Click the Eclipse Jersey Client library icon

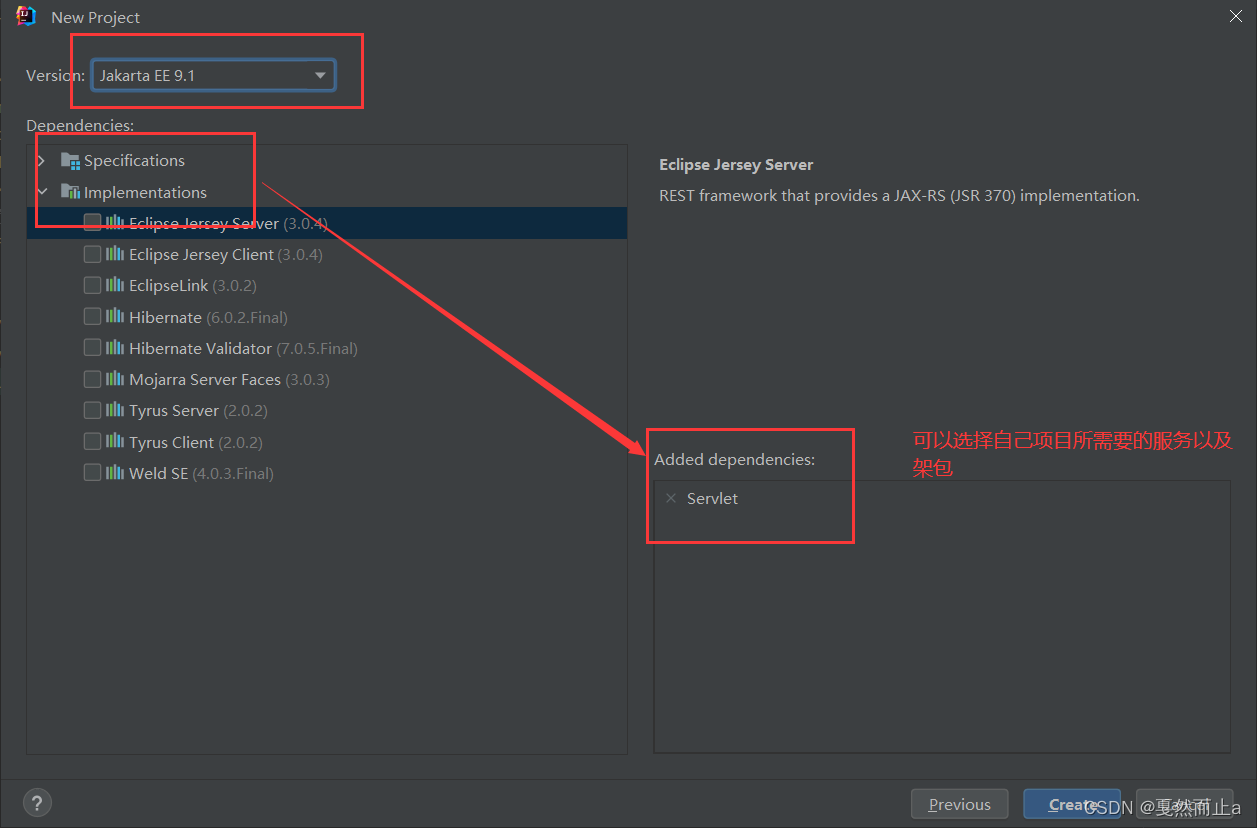pyautogui.click(x=115, y=254)
